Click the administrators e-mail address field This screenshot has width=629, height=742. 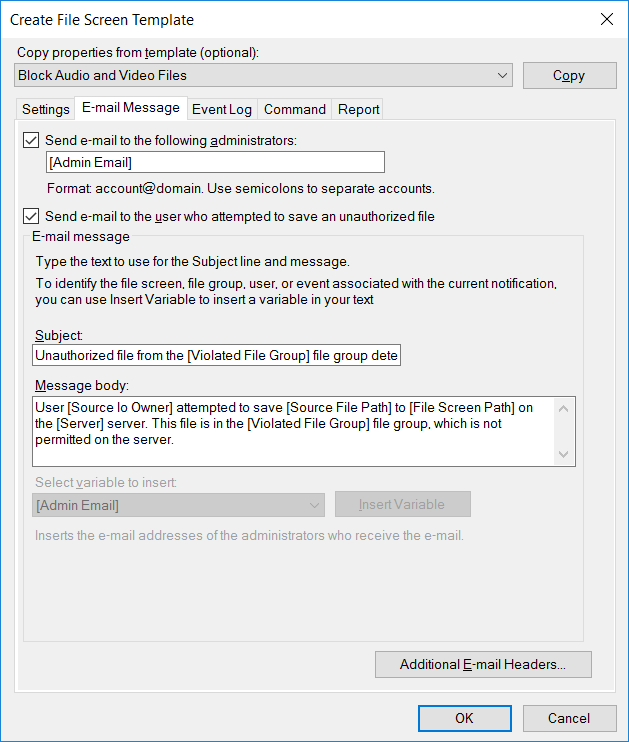tap(215, 162)
